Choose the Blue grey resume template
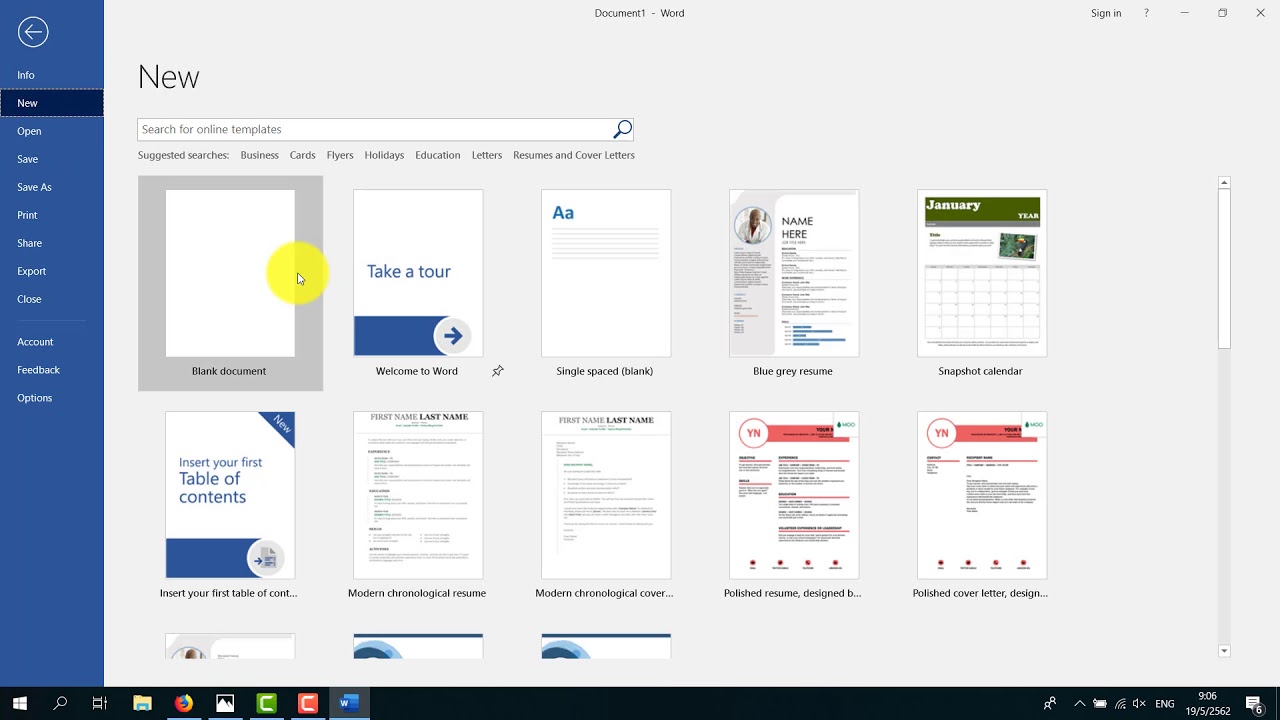 pos(794,283)
